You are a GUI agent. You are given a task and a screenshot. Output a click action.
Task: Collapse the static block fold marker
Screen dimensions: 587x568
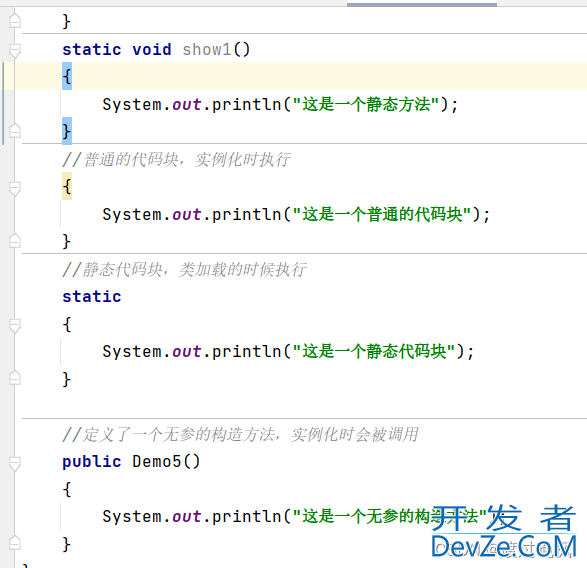[x=15, y=325]
